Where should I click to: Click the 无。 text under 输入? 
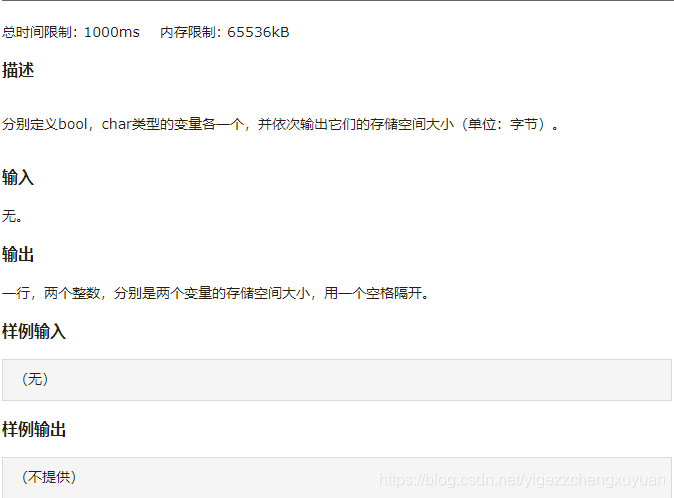(12, 216)
